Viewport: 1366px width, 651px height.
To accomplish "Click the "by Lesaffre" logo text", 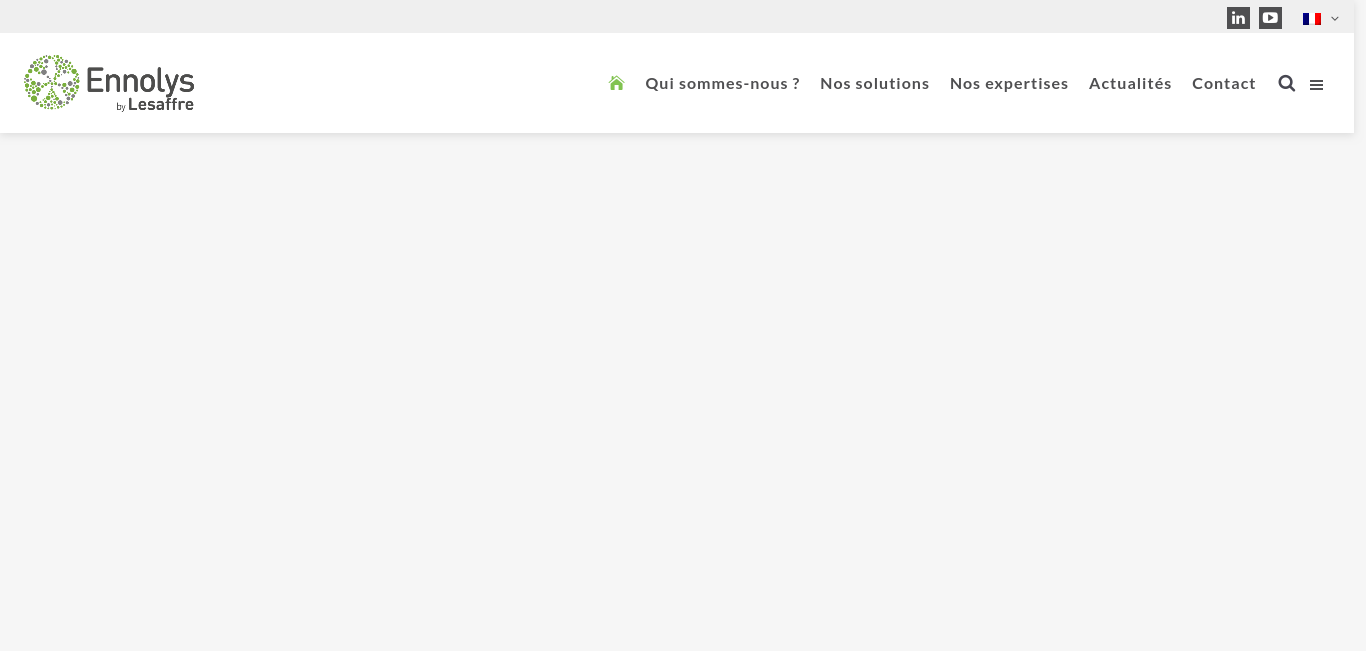I will coord(156,105).
